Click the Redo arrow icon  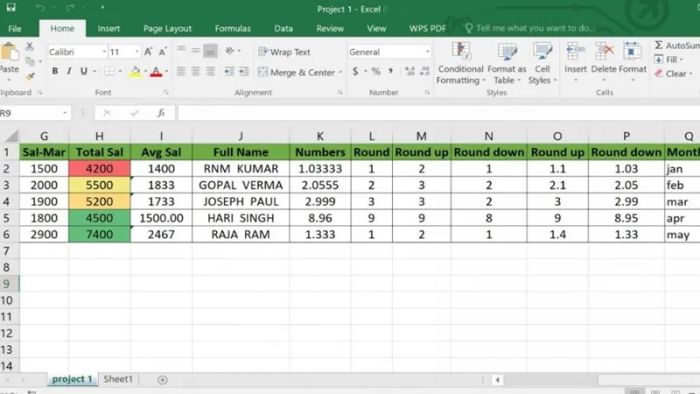coord(70,8)
